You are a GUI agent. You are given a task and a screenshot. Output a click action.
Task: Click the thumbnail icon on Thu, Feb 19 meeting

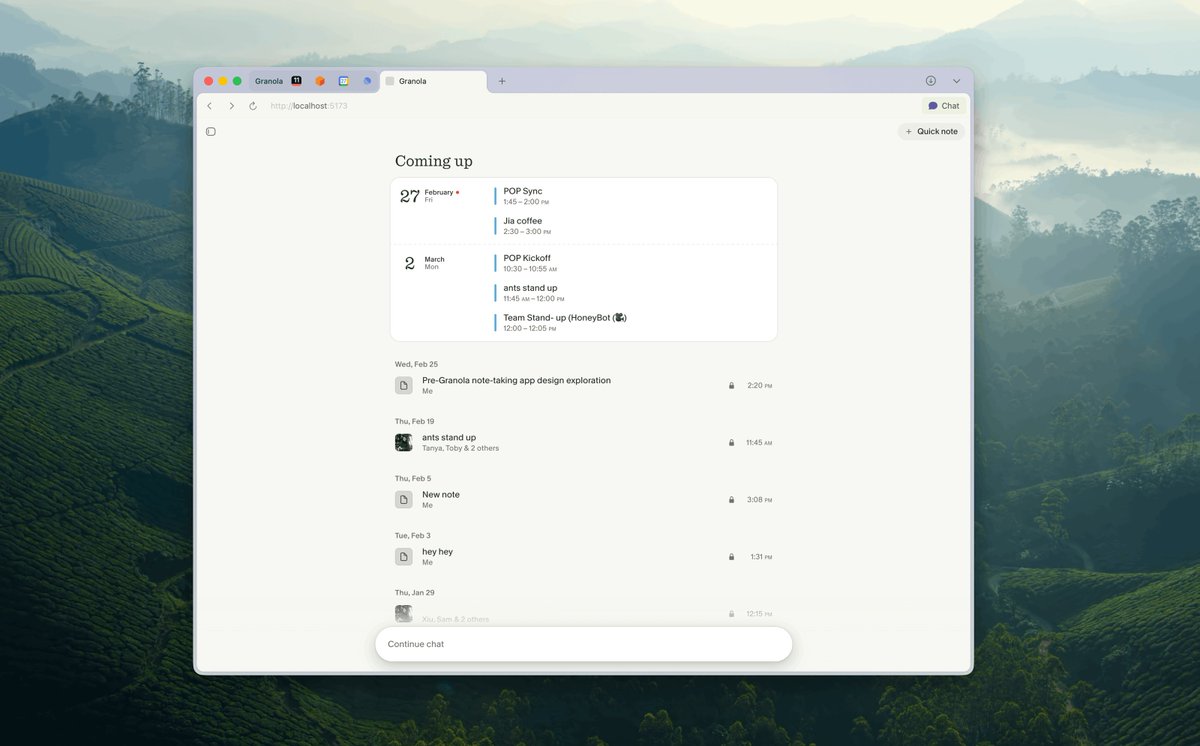pyautogui.click(x=403, y=442)
